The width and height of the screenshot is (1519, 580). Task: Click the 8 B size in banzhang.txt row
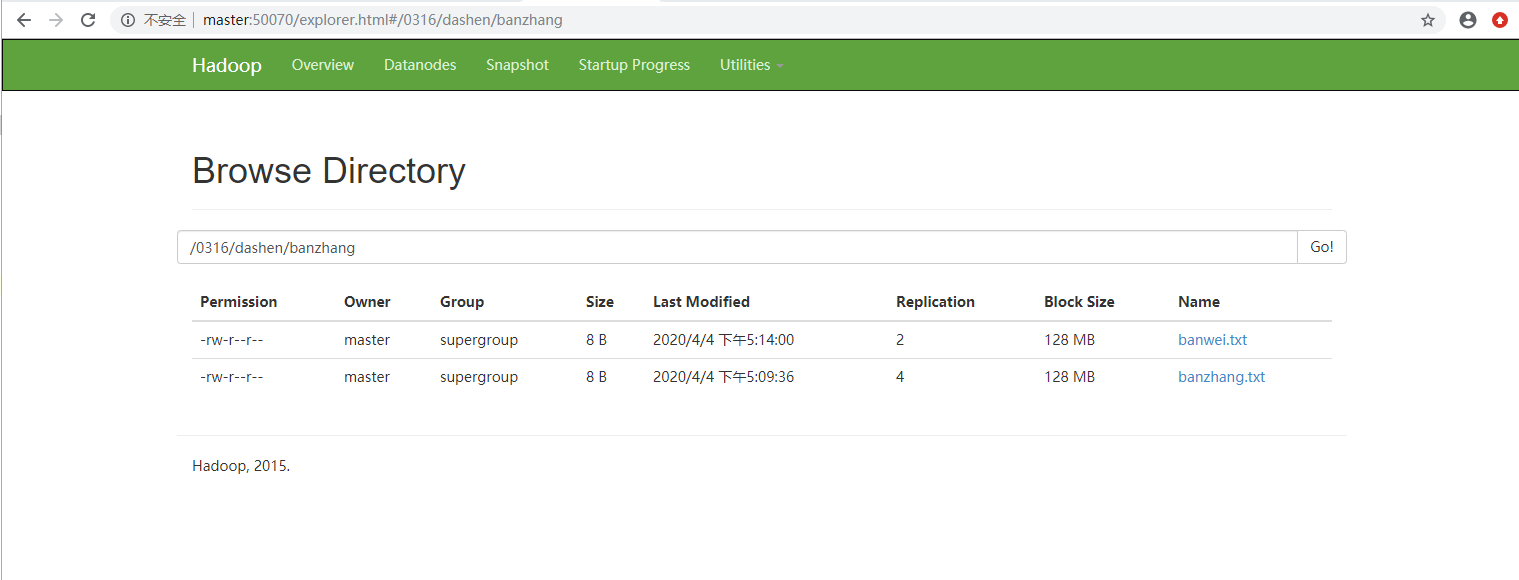(596, 377)
